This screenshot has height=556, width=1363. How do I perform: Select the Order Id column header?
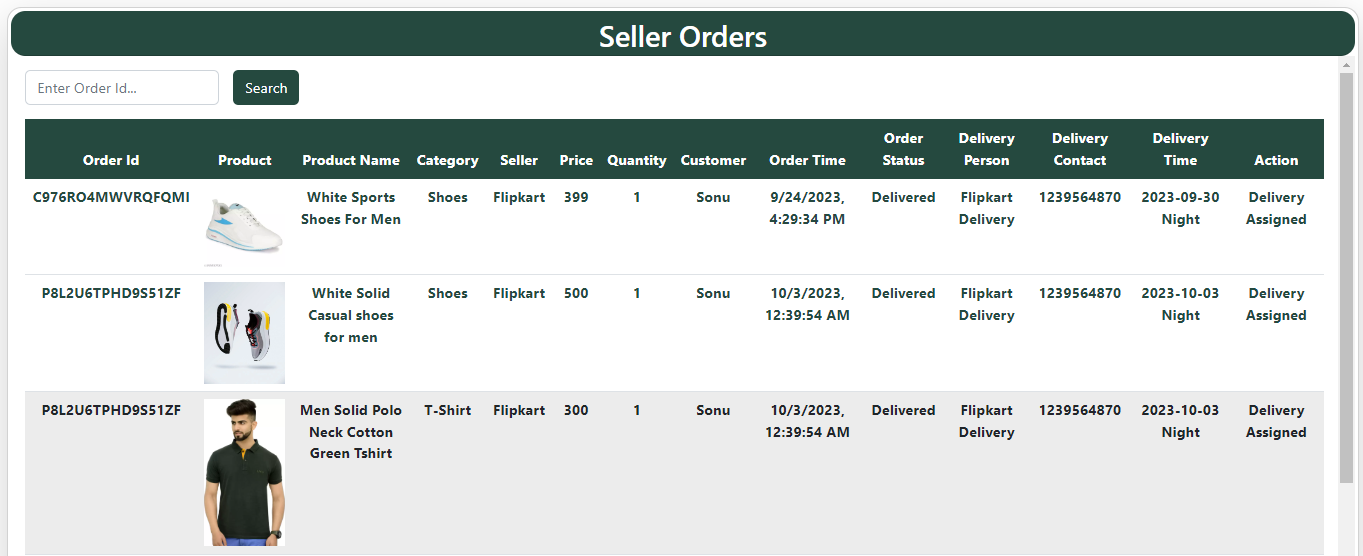111,160
